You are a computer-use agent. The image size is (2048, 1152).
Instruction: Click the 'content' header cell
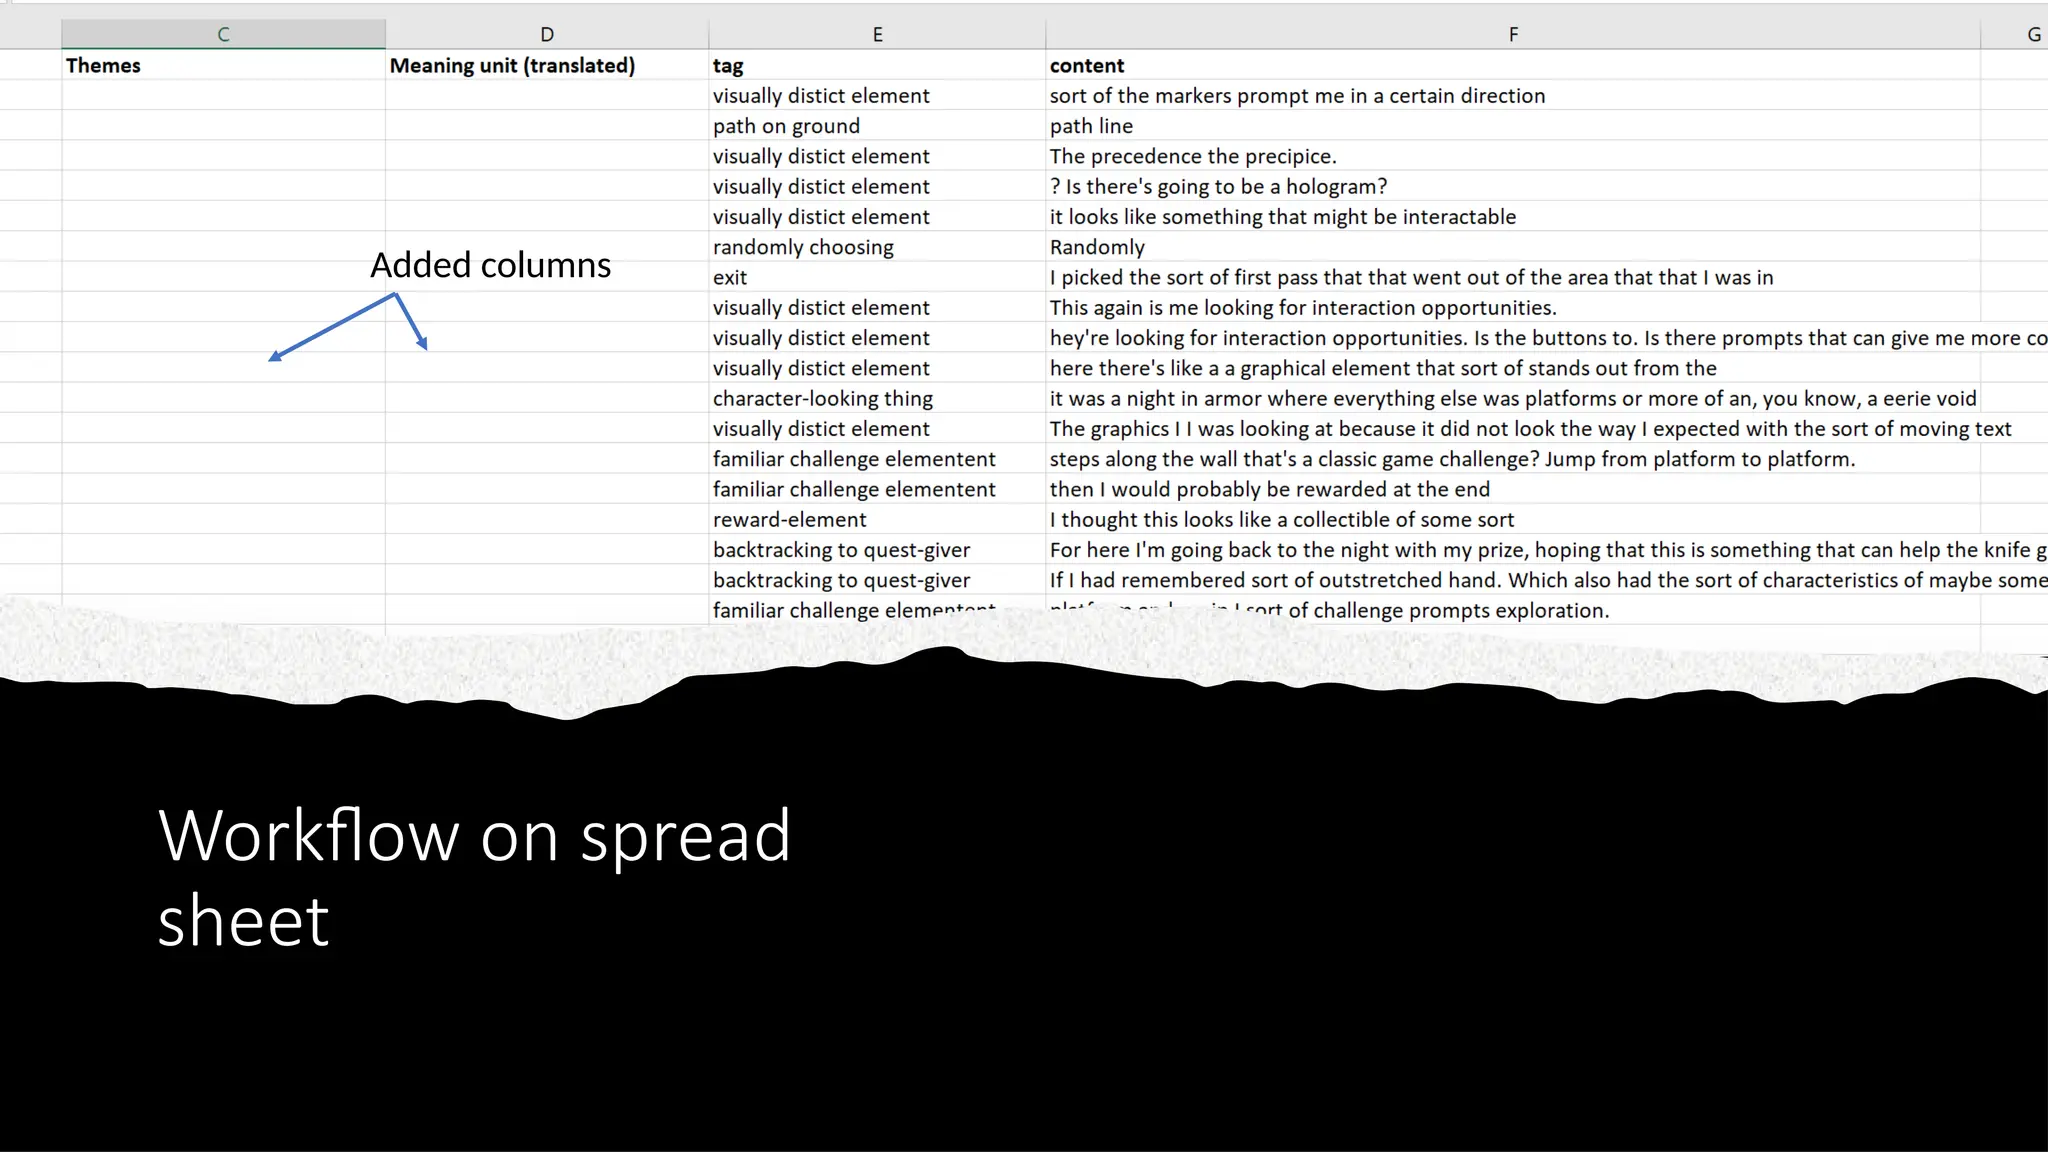(1513, 65)
